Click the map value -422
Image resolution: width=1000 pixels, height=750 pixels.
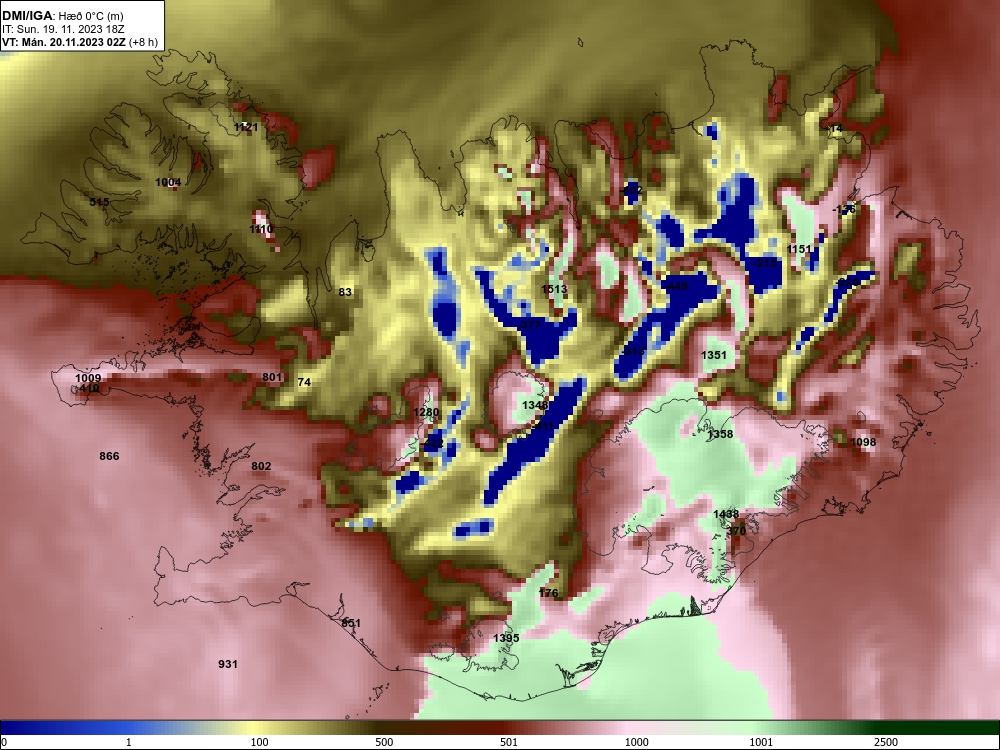pos(432,443)
